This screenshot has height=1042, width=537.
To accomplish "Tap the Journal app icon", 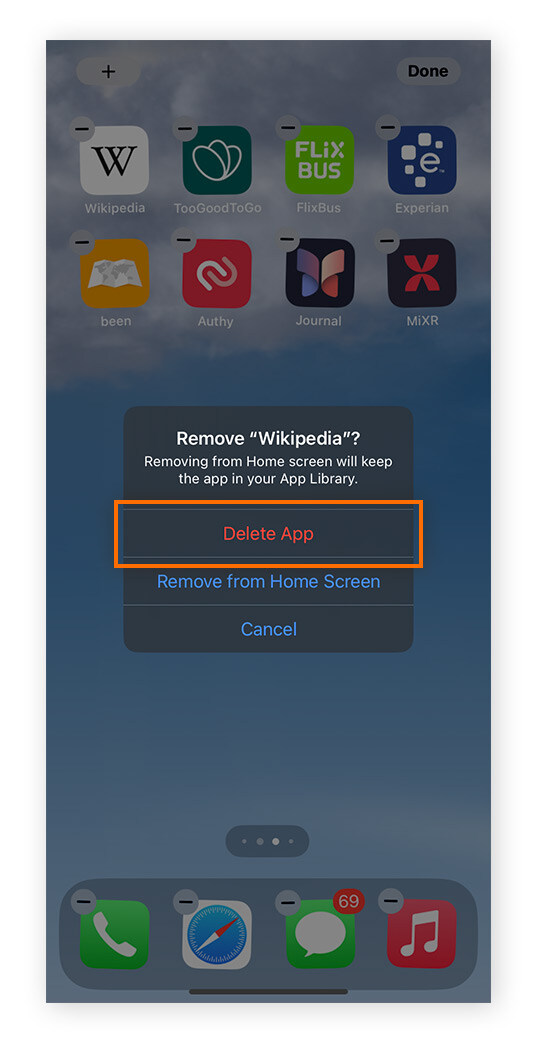I will [x=320, y=273].
